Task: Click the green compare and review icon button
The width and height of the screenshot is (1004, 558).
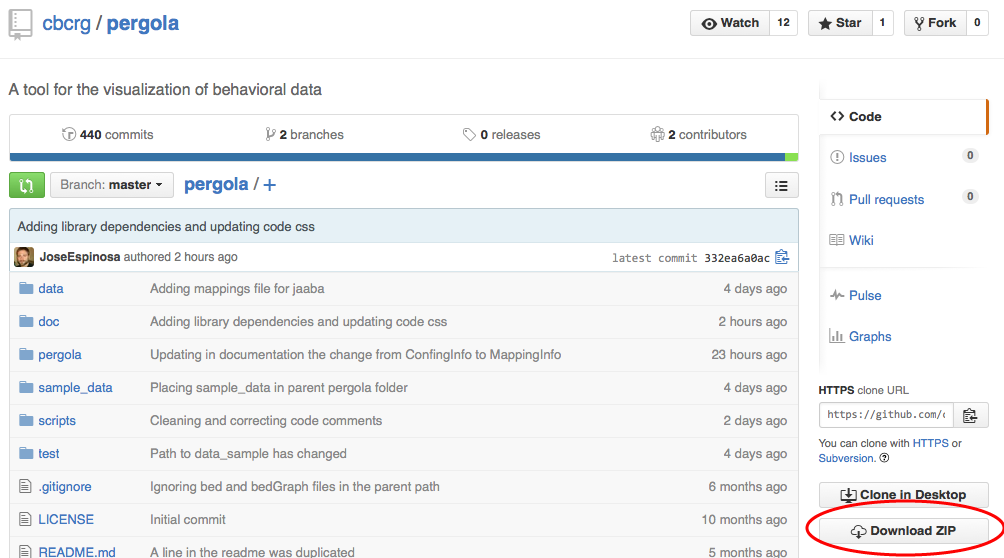Action: pyautogui.click(x=26, y=185)
